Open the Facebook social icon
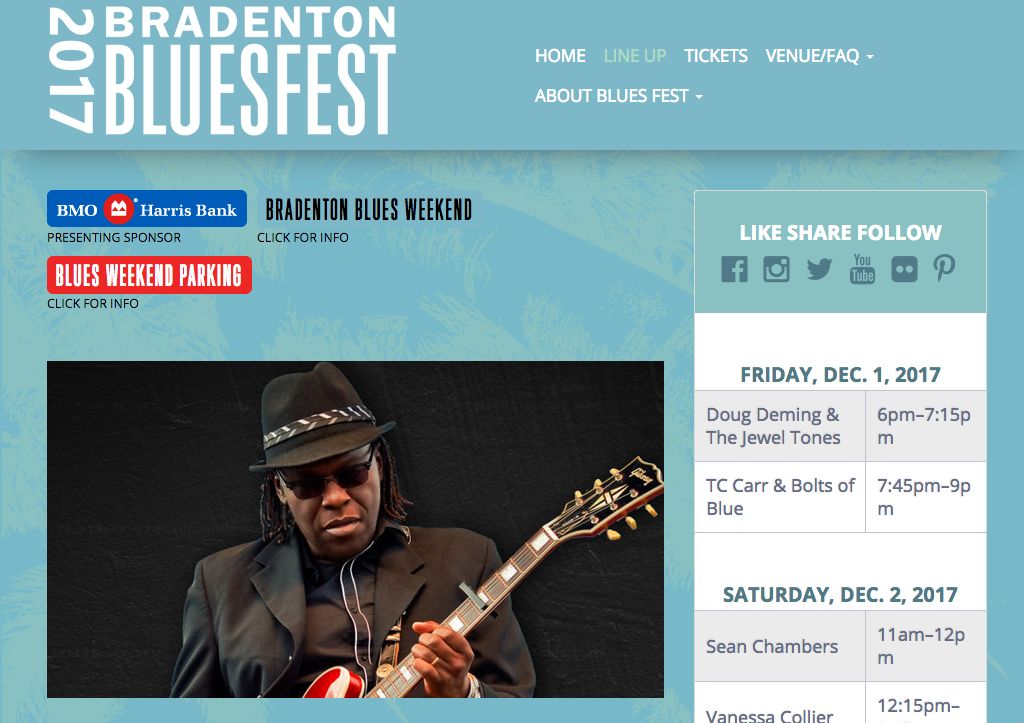This screenshot has width=1024, height=723. click(734, 269)
